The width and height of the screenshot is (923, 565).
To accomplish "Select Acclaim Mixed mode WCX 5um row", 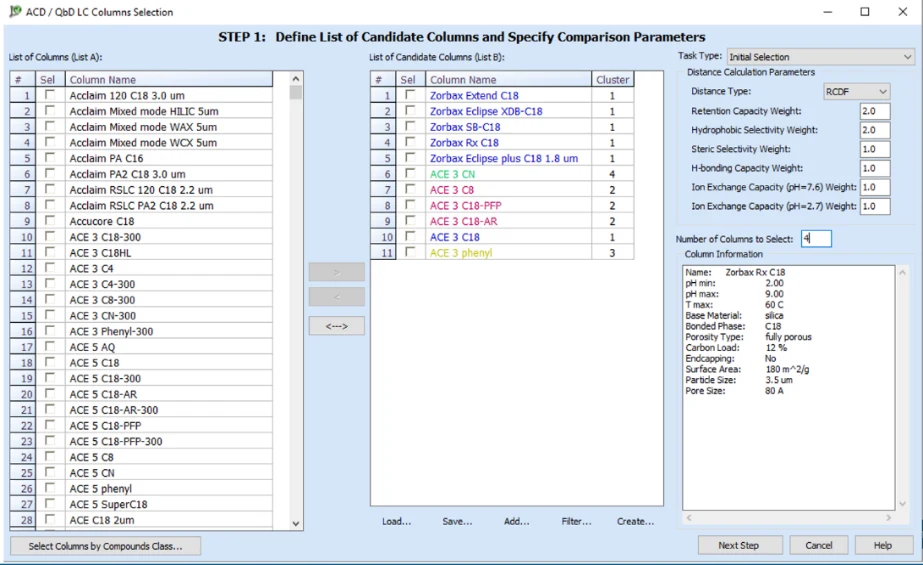I will [141, 142].
